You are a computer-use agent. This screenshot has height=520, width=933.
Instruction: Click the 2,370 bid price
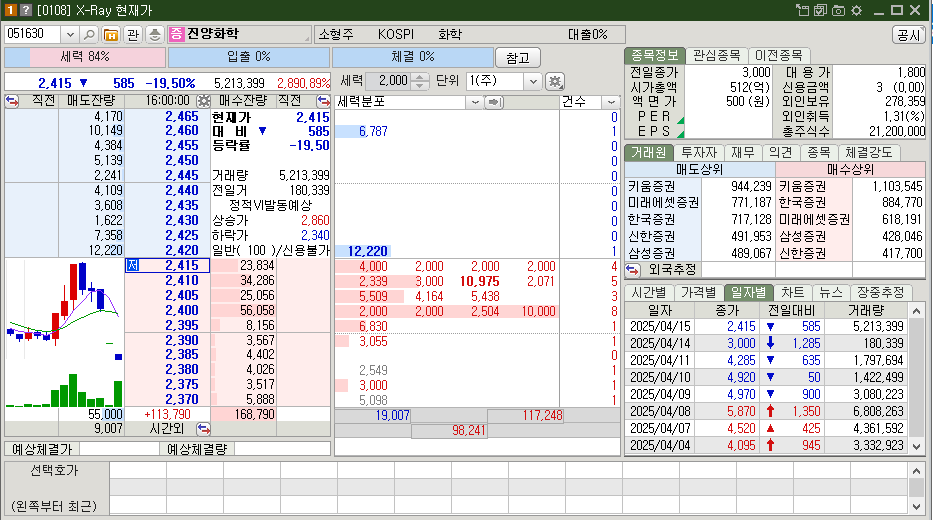[x=181, y=399]
